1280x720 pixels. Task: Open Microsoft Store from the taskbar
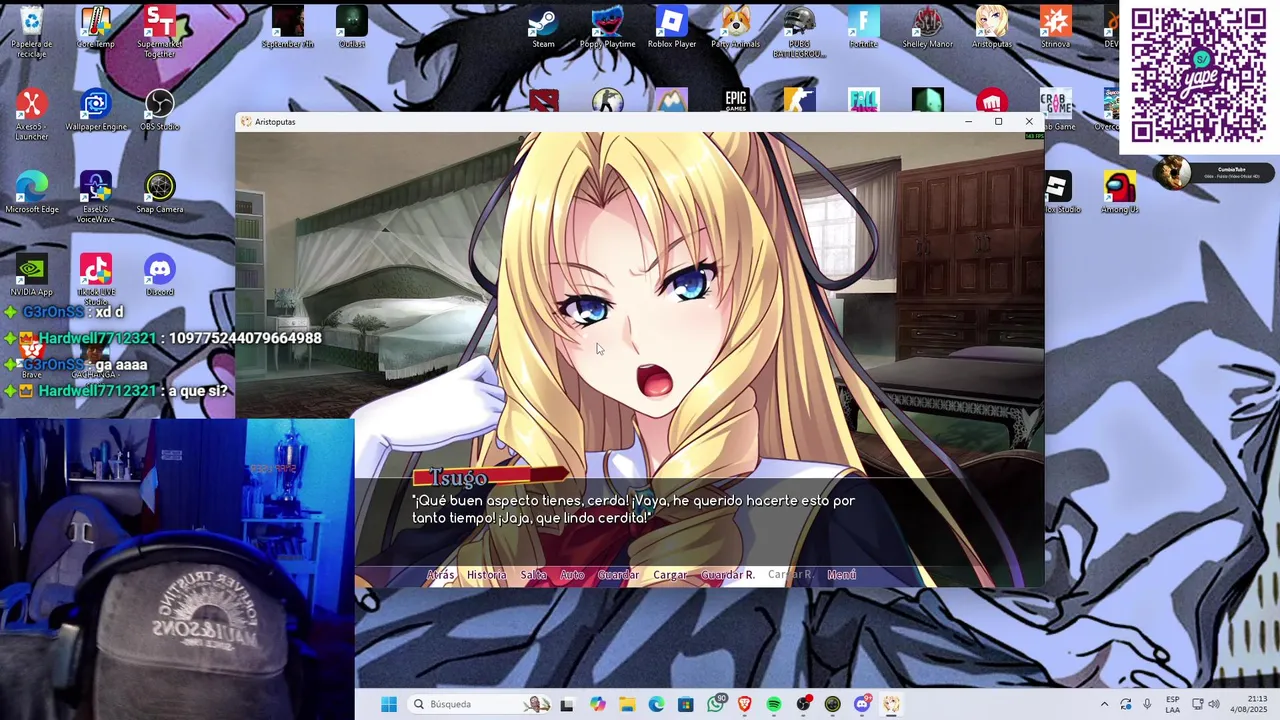tap(685, 704)
